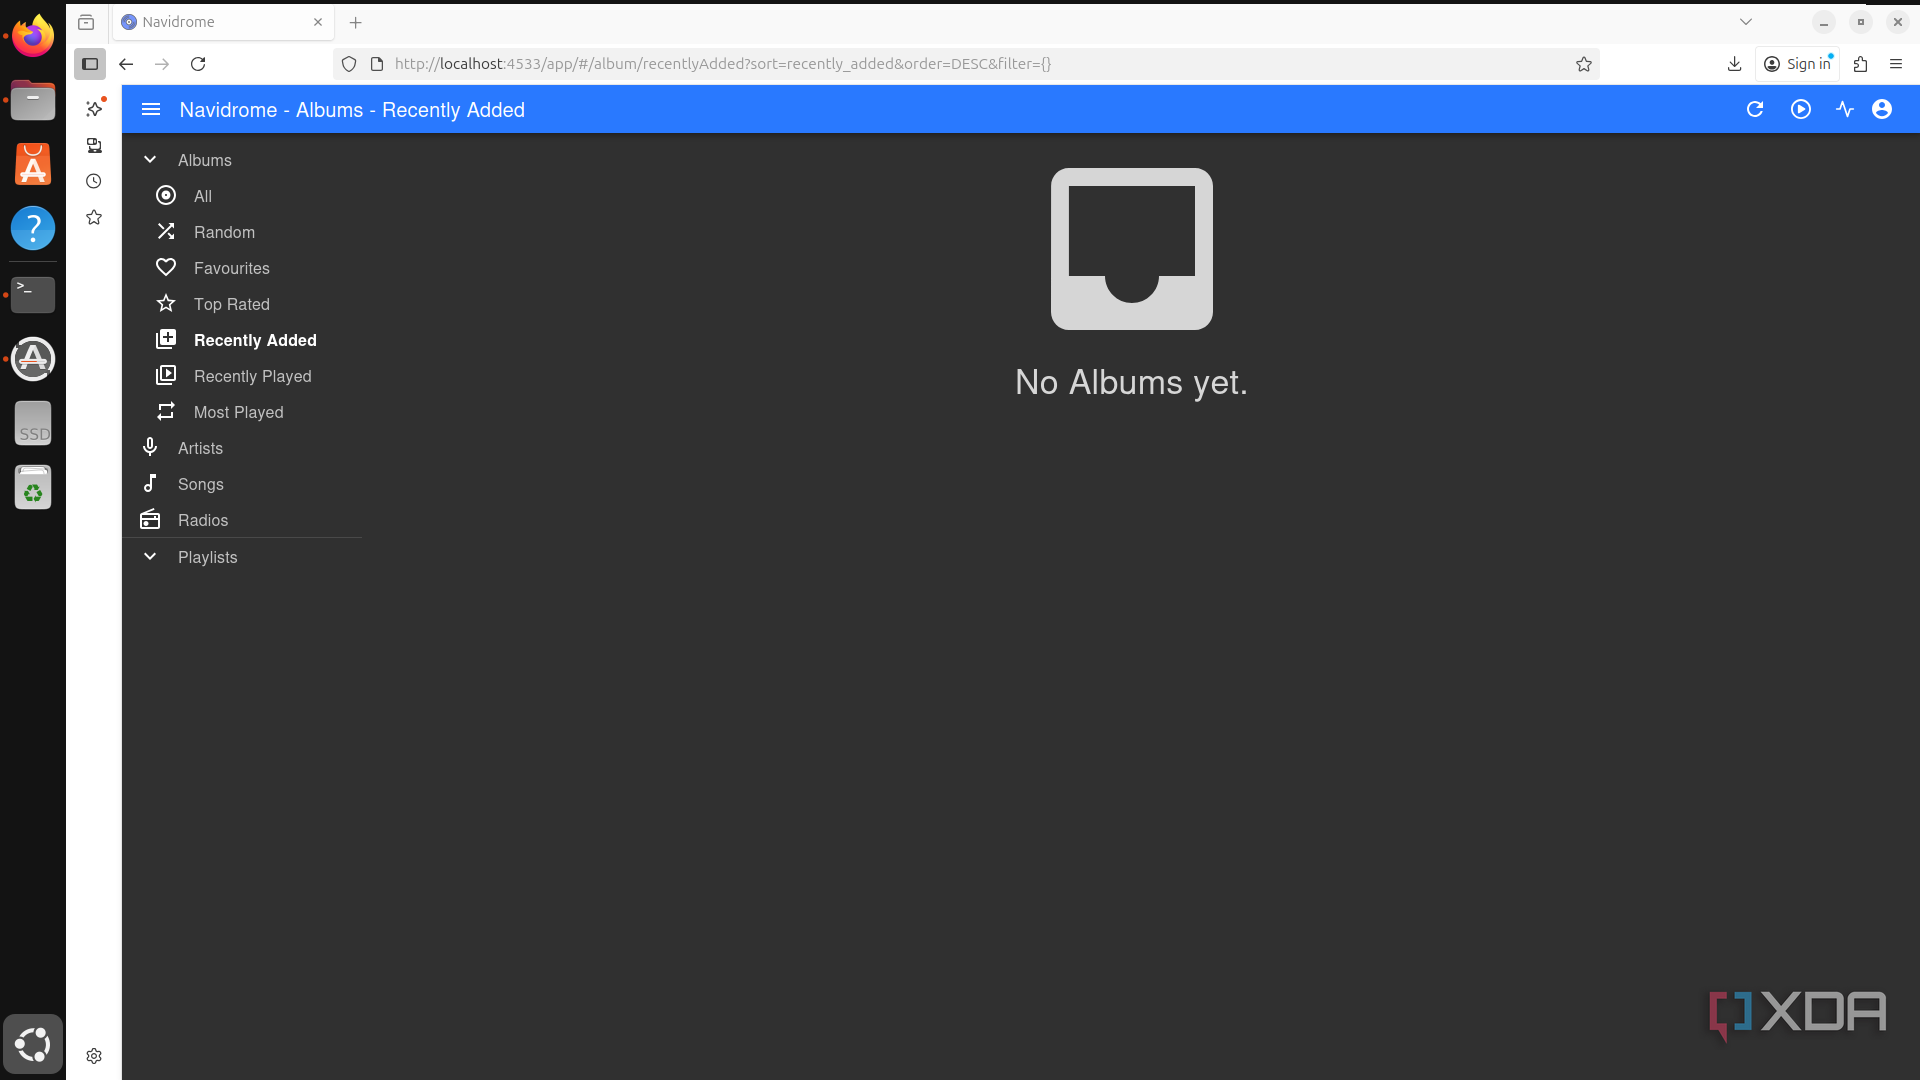
Task: Open the Firefox downloads panel
Action: pos(1735,64)
